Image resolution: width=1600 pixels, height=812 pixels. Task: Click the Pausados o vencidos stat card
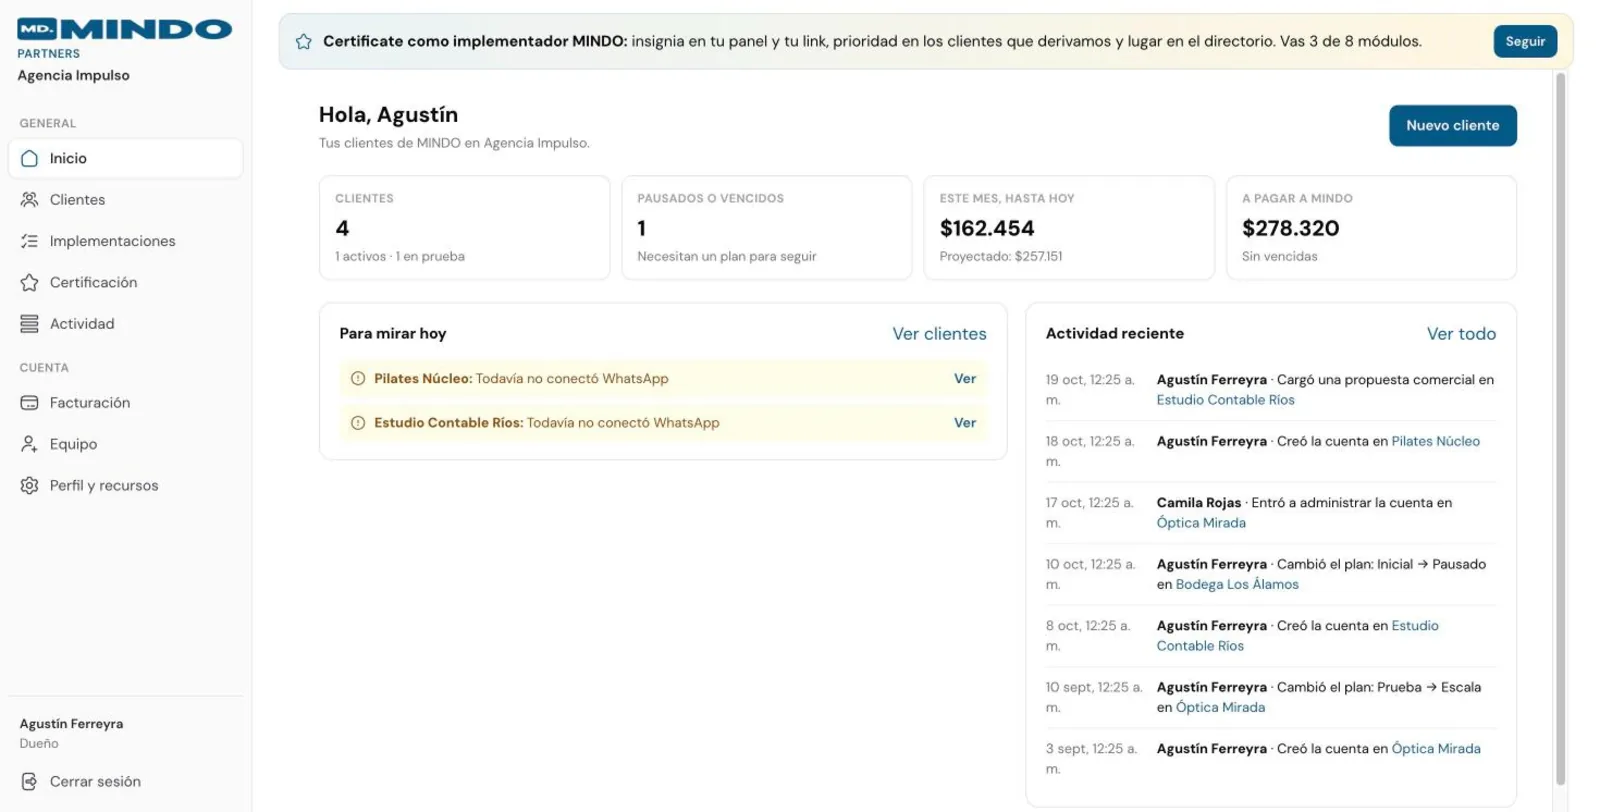pos(767,228)
